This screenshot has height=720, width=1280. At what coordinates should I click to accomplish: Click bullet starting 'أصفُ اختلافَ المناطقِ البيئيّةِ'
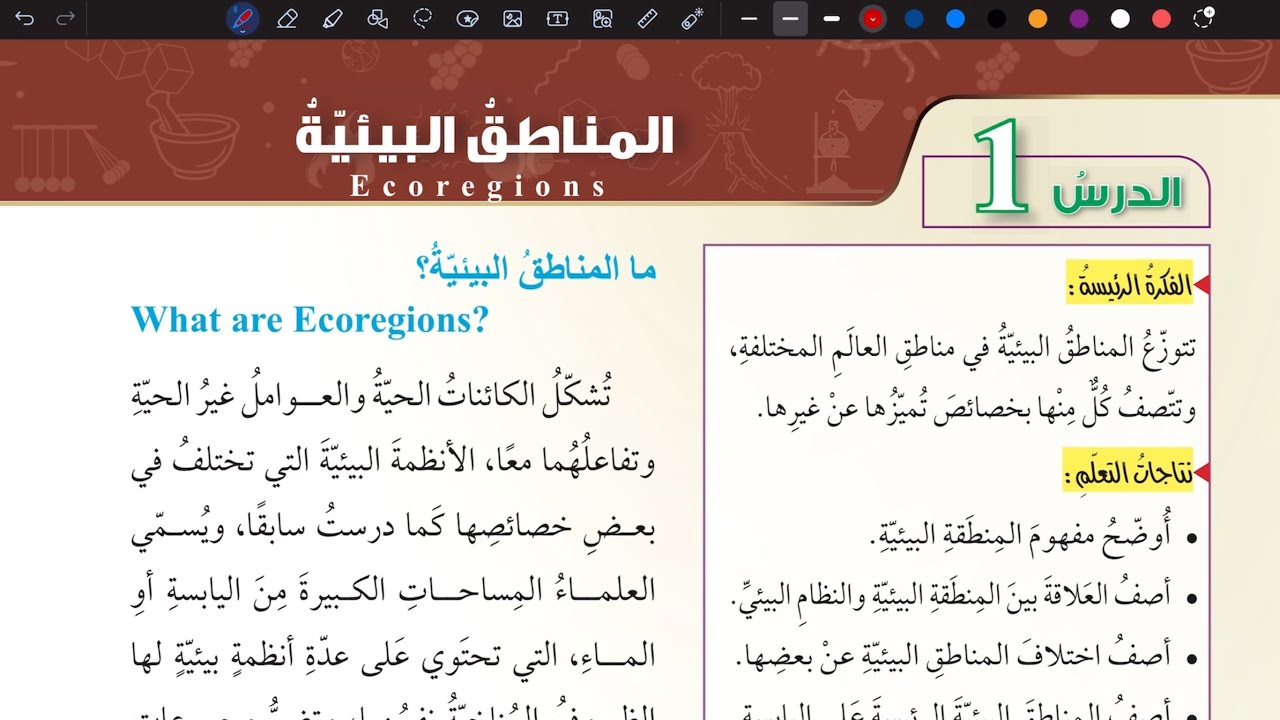(952, 658)
